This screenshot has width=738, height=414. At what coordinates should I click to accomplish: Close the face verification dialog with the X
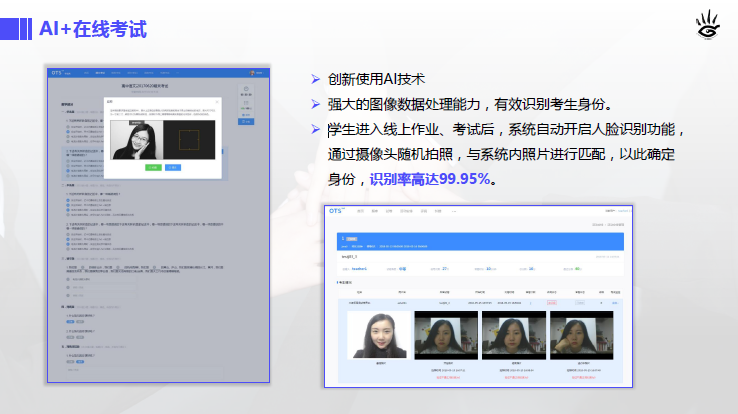pyautogui.click(x=215, y=100)
